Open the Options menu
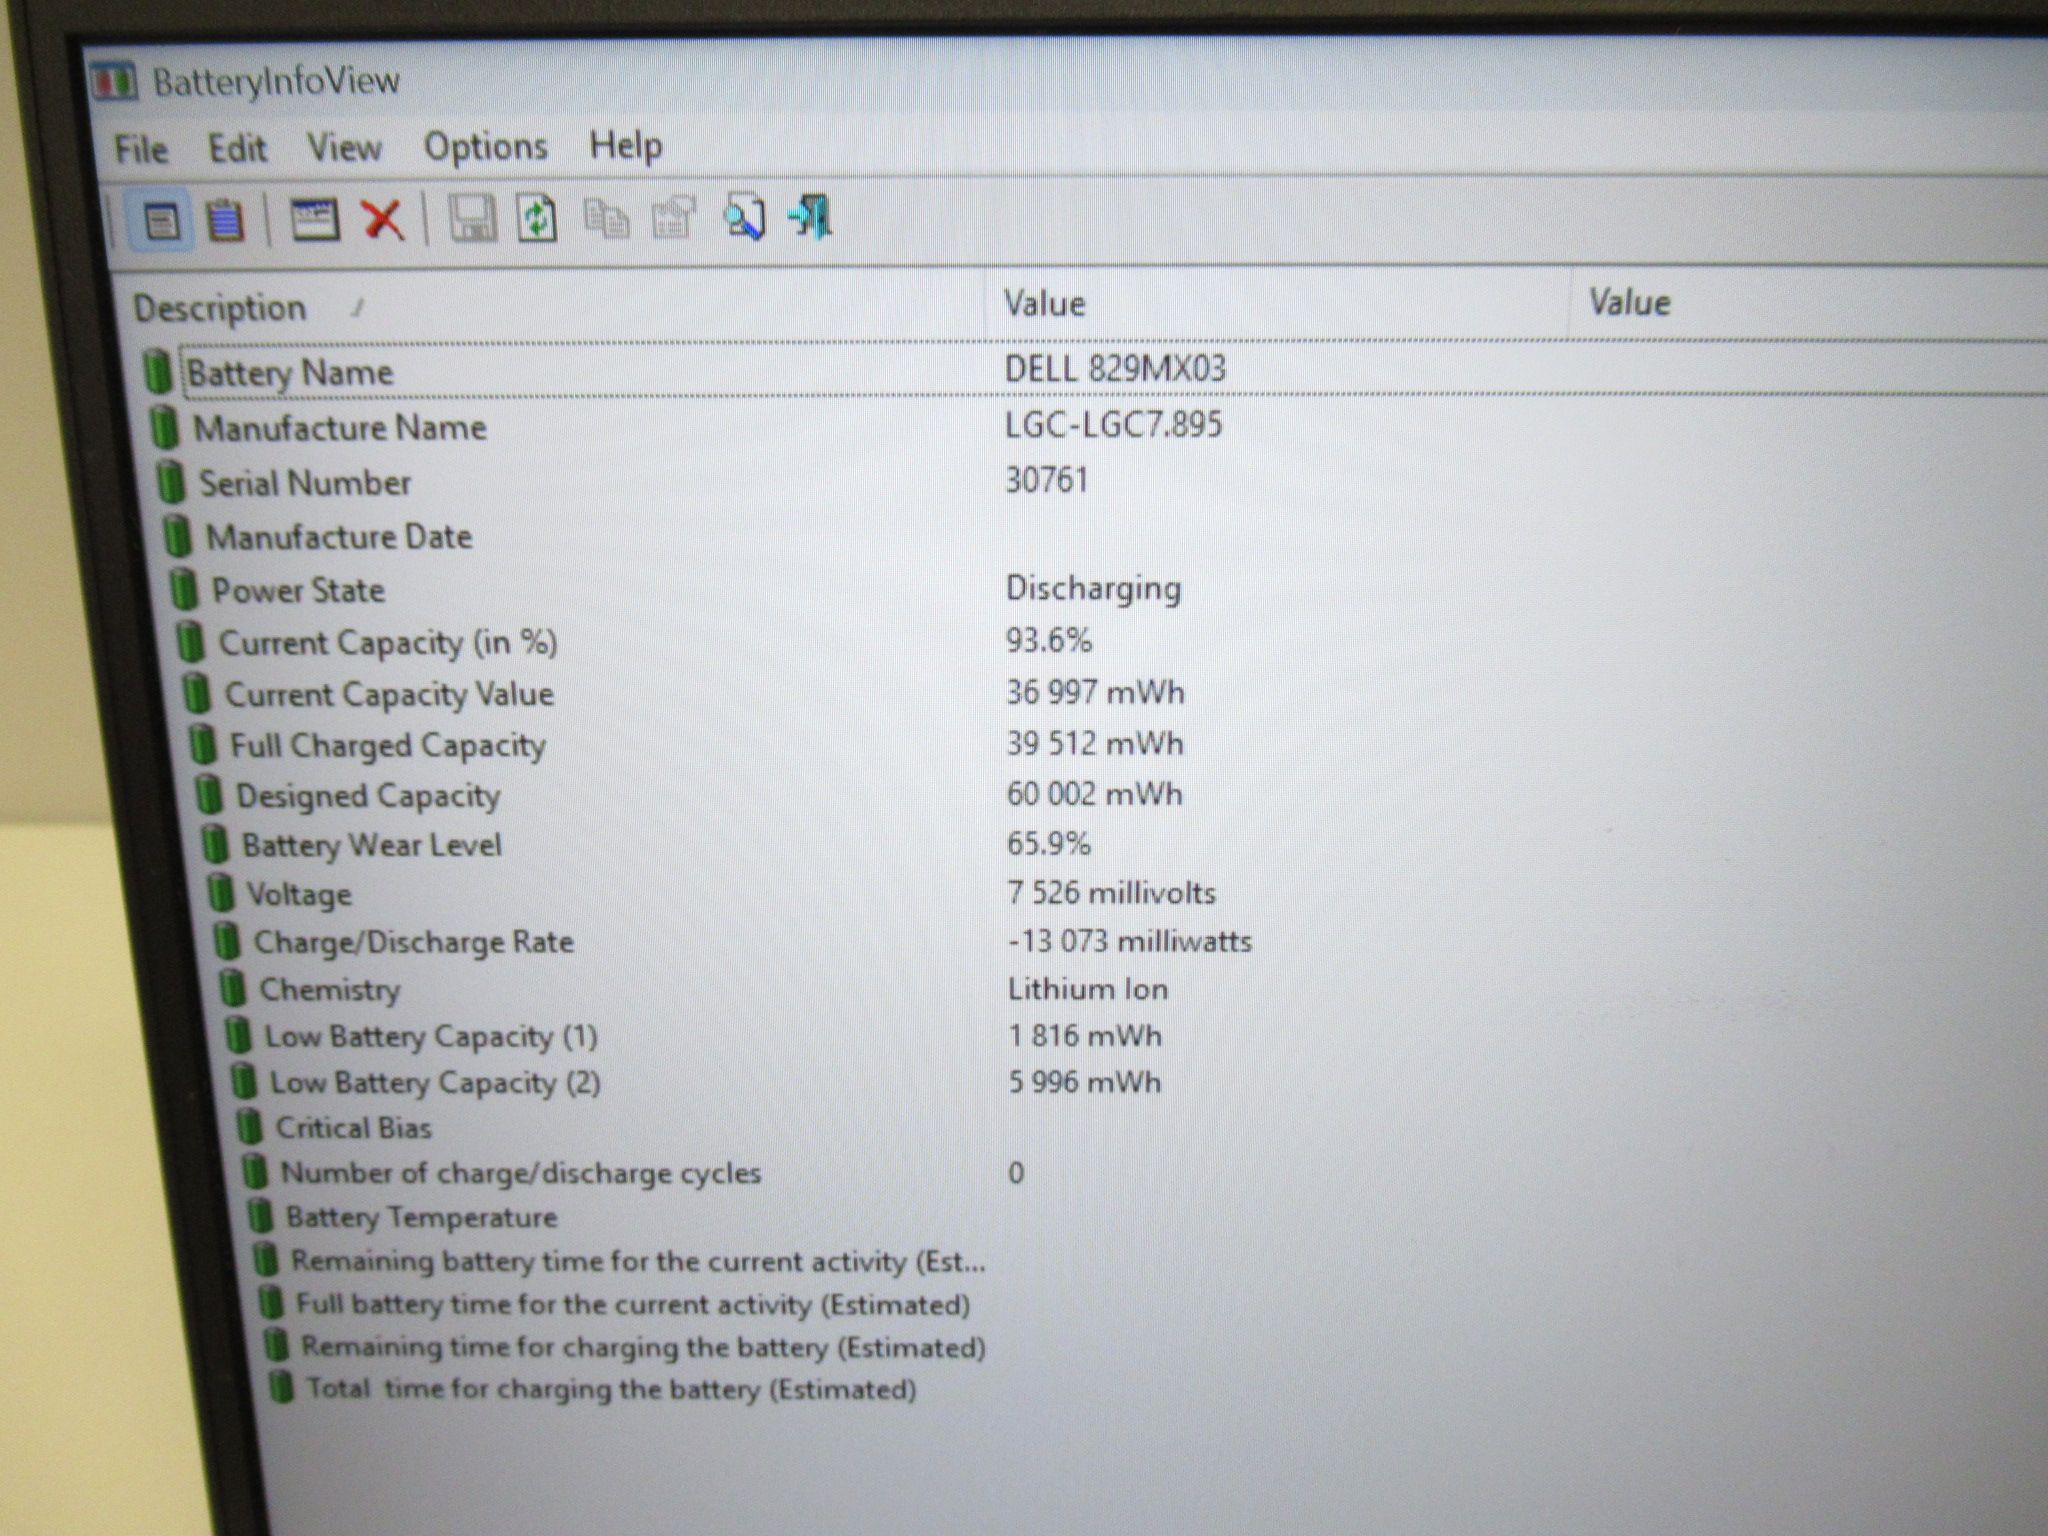Image resolution: width=2048 pixels, height=1536 pixels. [x=485, y=147]
